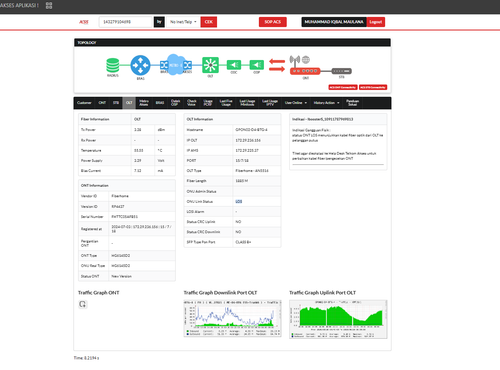
Task: Click the globe internet icon above the ONT
Action: click(x=306, y=60)
